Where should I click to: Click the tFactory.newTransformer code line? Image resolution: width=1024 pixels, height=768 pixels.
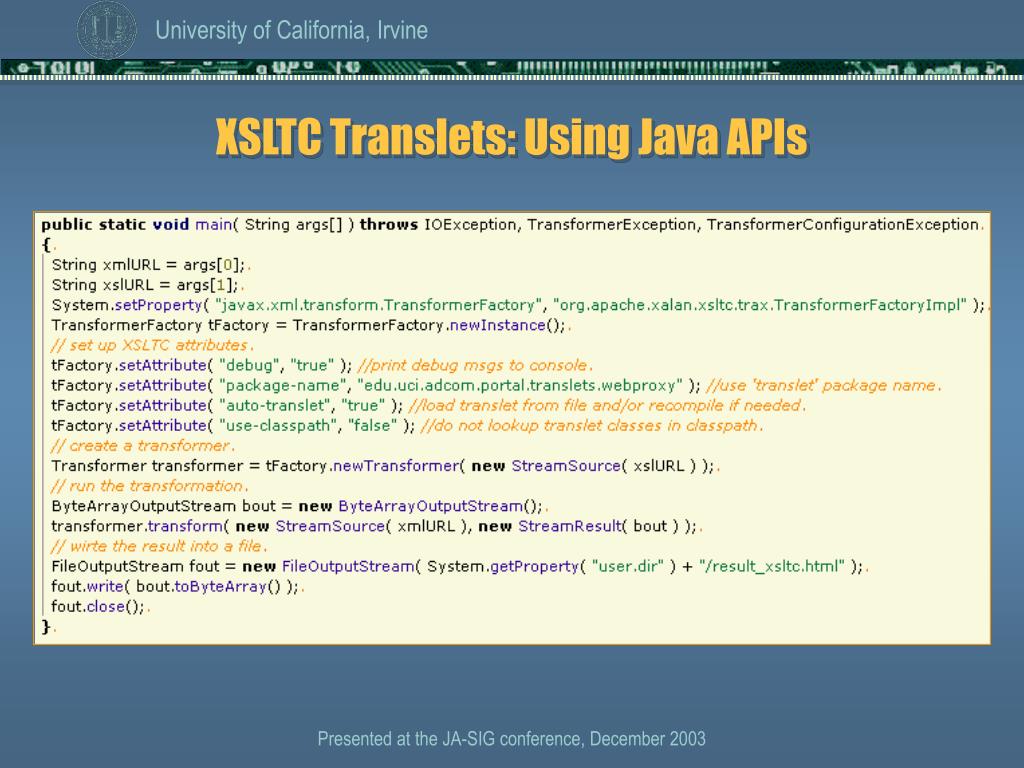tap(383, 466)
